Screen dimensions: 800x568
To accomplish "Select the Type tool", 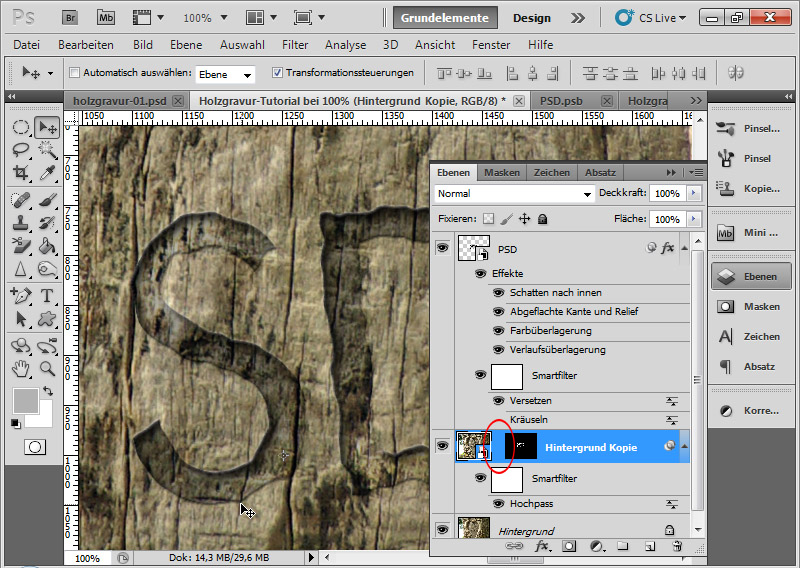I will [47, 295].
